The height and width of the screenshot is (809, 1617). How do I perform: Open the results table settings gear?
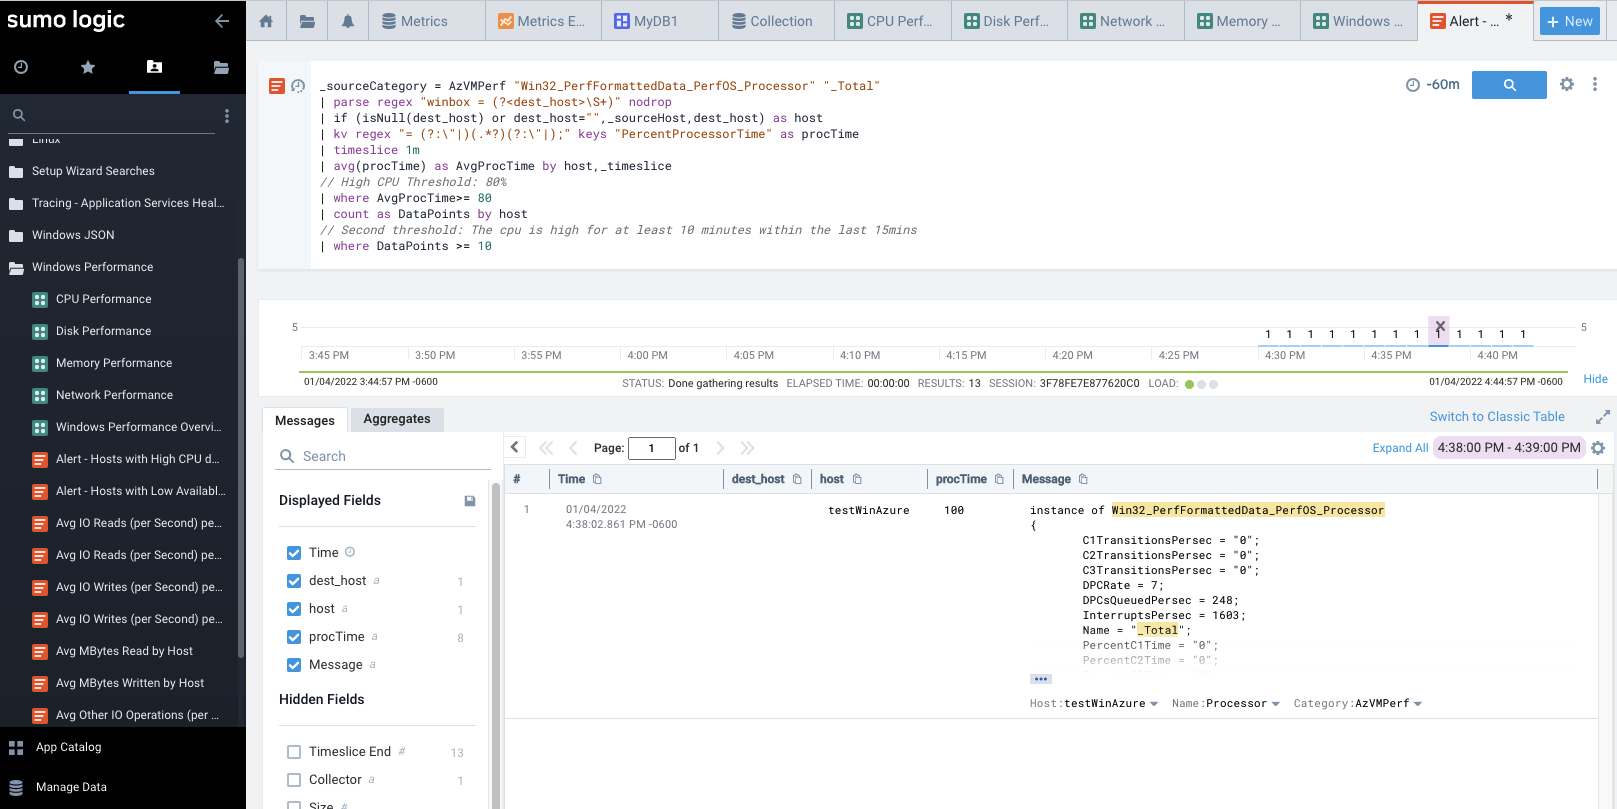[x=1598, y=448]
